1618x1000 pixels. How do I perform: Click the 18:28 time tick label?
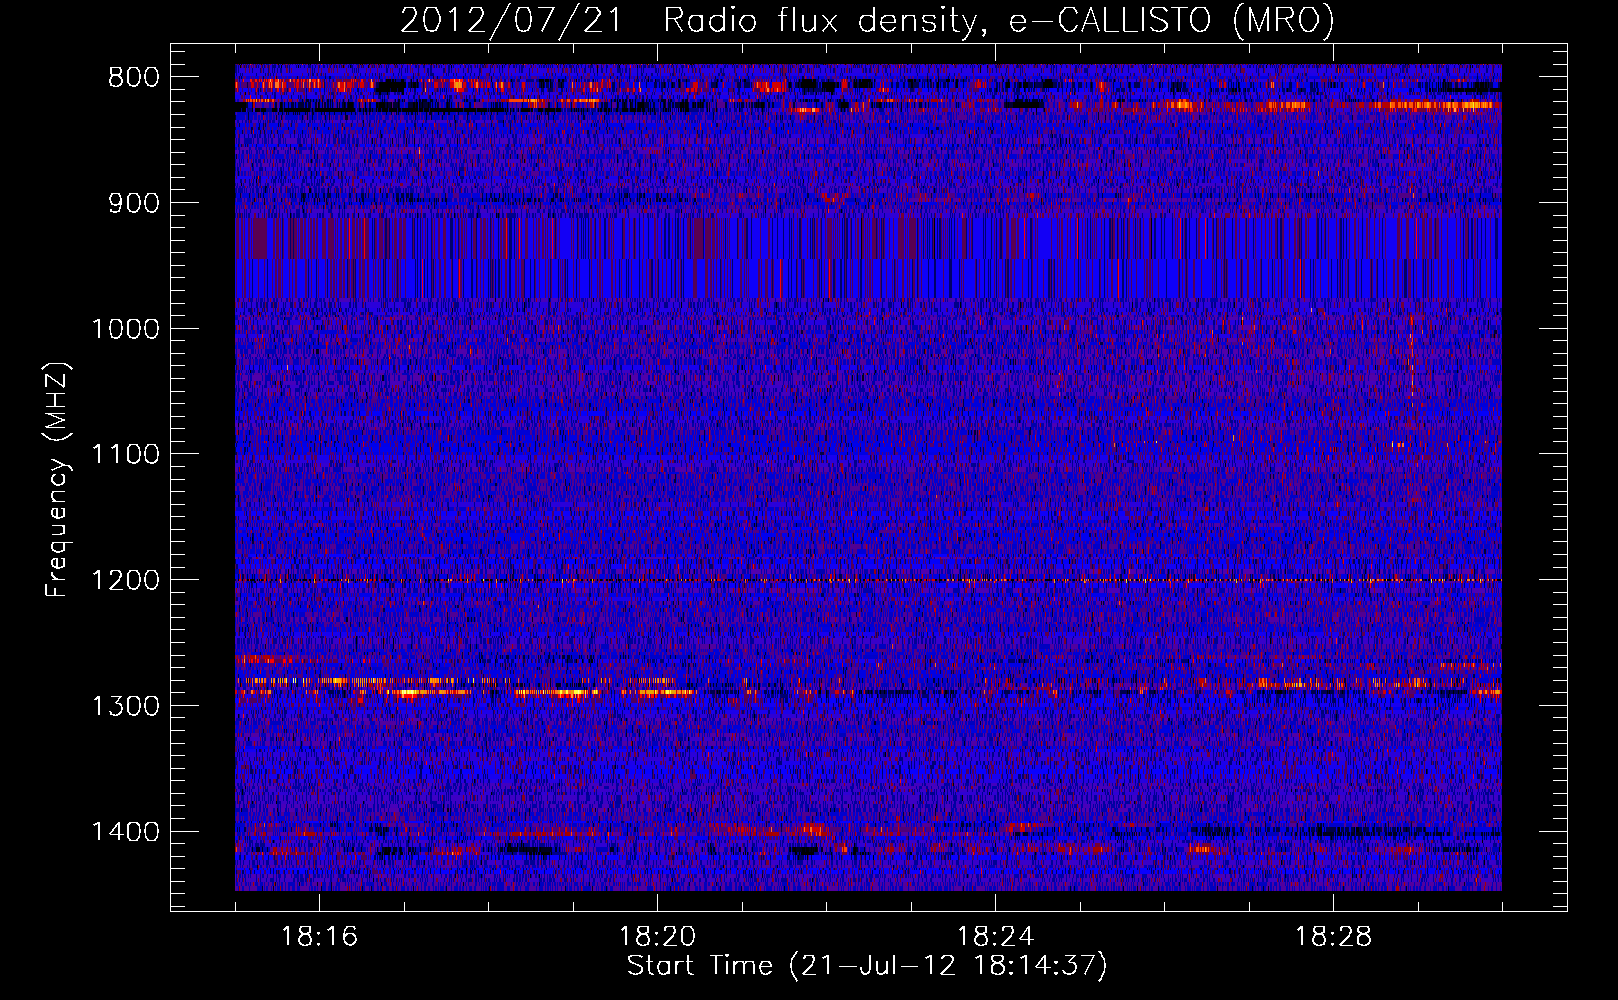click(x=1334, y=937)
